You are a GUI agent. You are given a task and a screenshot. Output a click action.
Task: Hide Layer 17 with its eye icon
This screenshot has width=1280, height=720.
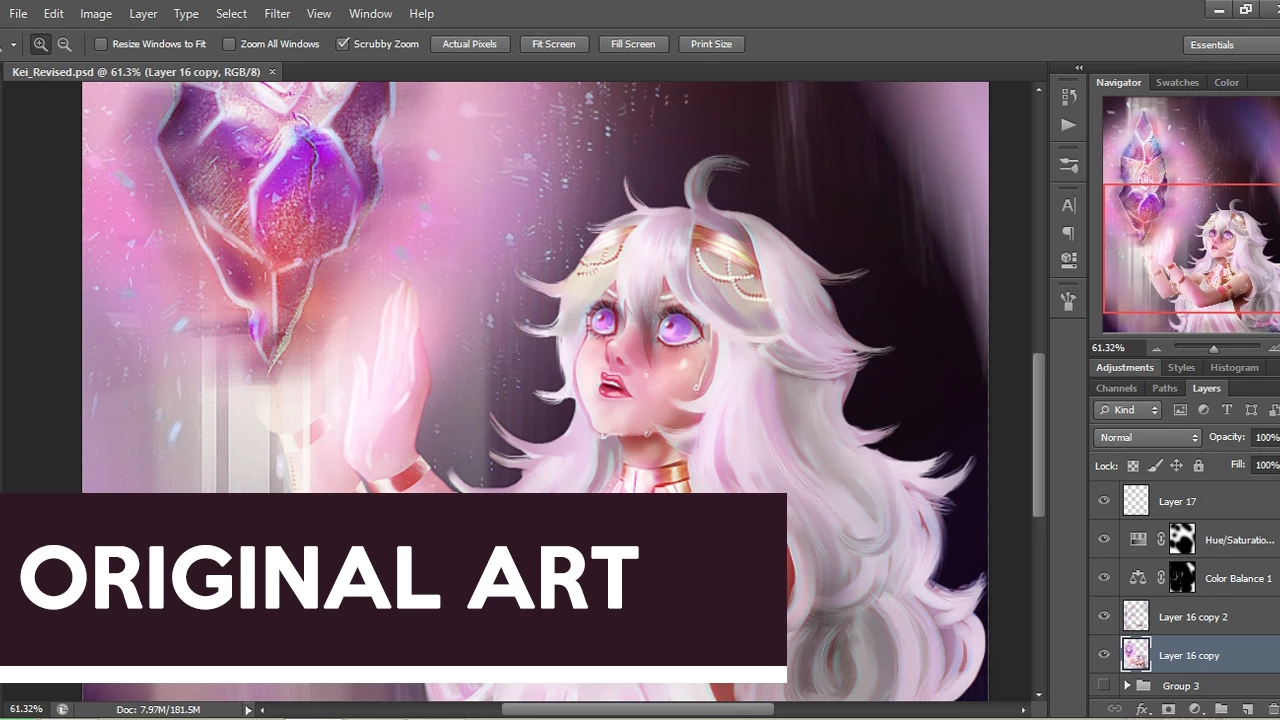[1104, 501]
